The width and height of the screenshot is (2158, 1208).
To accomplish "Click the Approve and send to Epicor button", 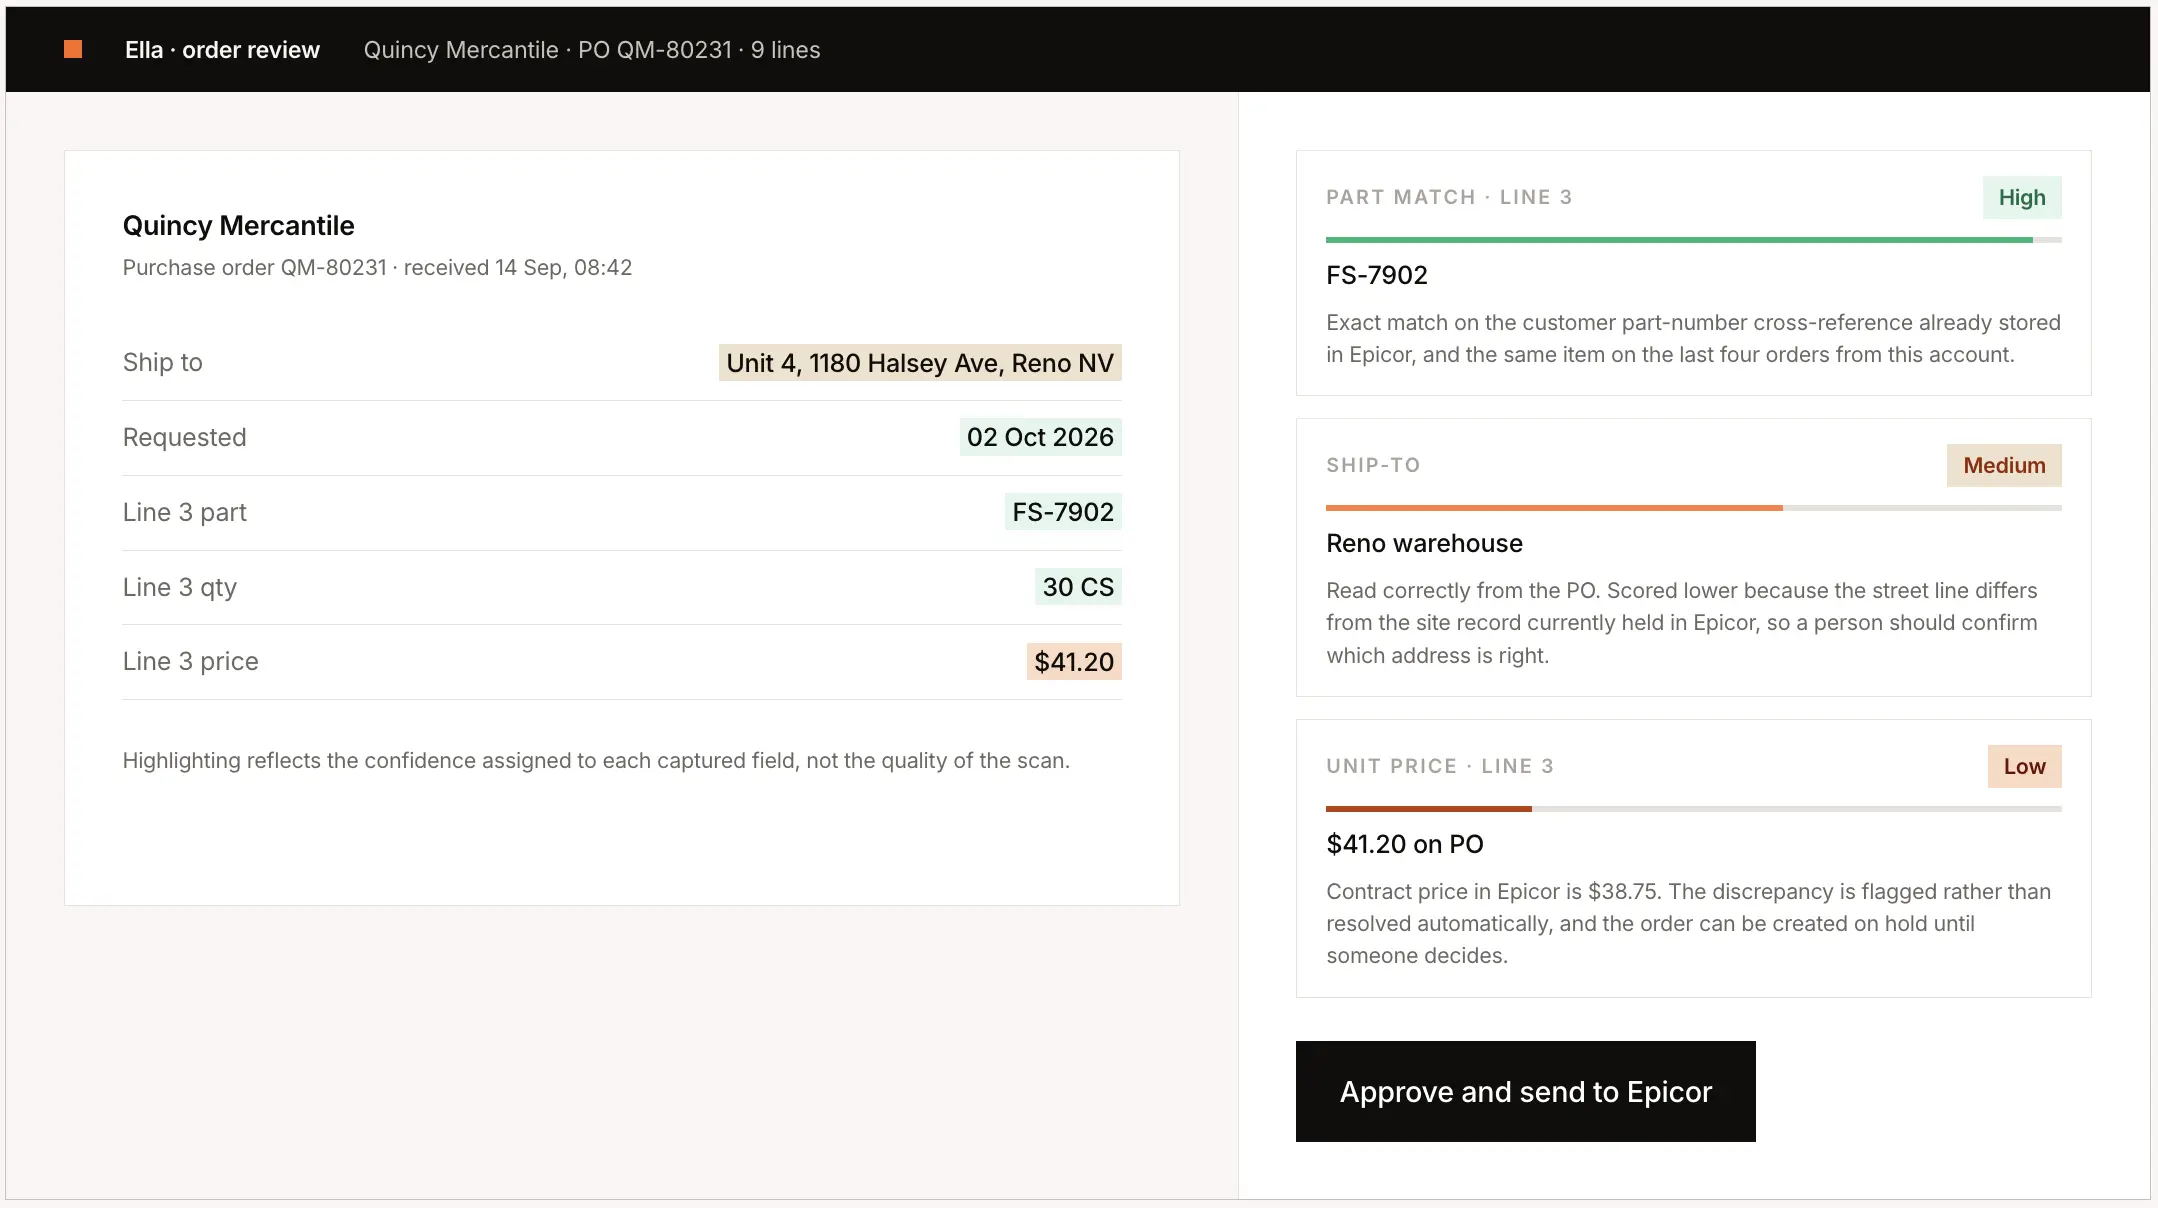I will pyautogui.click(x=1525, y=1091).
